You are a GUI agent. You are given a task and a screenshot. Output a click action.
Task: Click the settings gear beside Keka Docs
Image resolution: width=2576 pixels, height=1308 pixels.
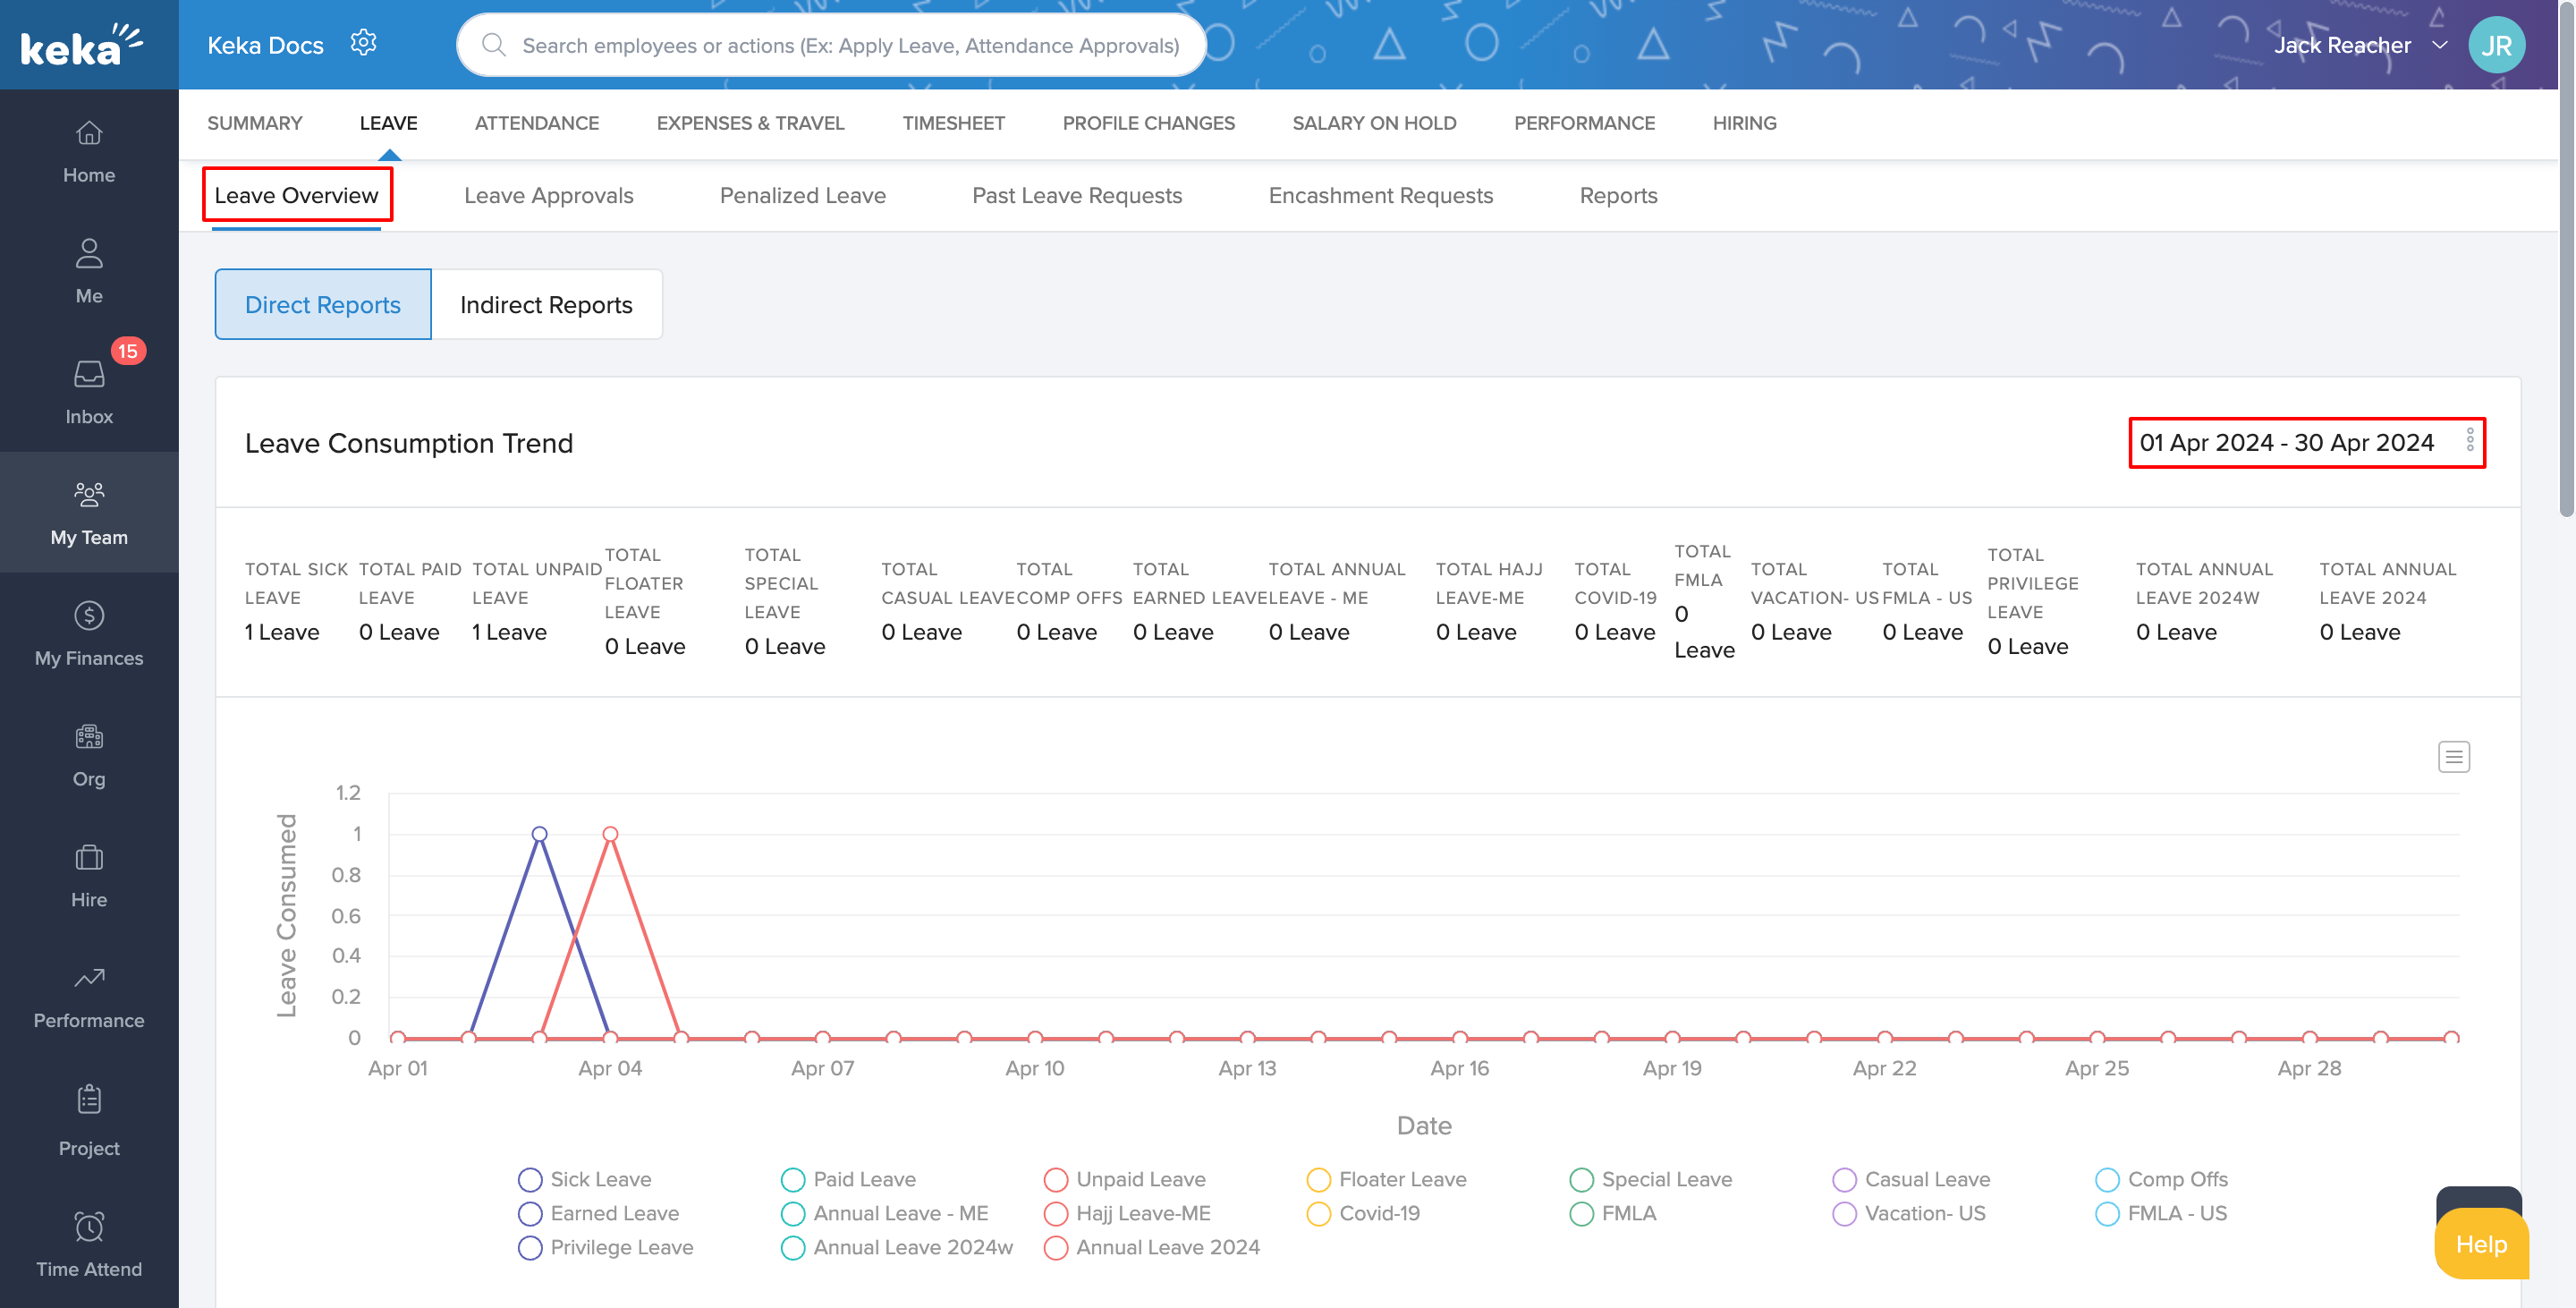pos(363,43)
